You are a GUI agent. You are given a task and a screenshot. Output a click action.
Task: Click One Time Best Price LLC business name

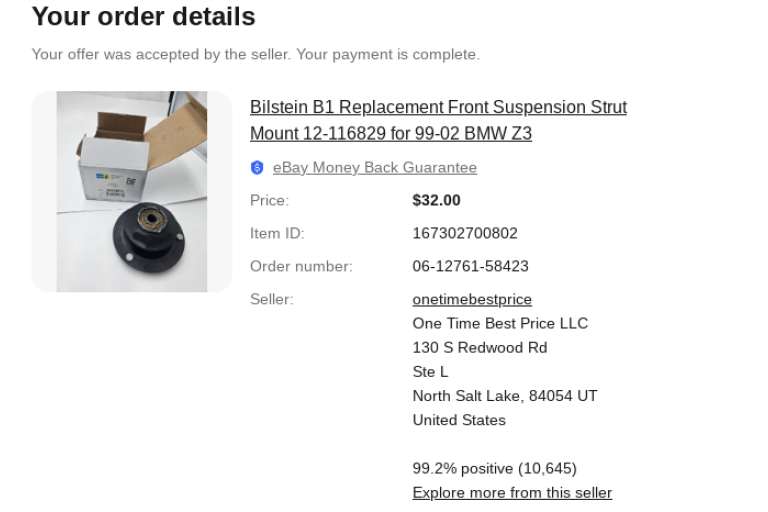point(500,323)
